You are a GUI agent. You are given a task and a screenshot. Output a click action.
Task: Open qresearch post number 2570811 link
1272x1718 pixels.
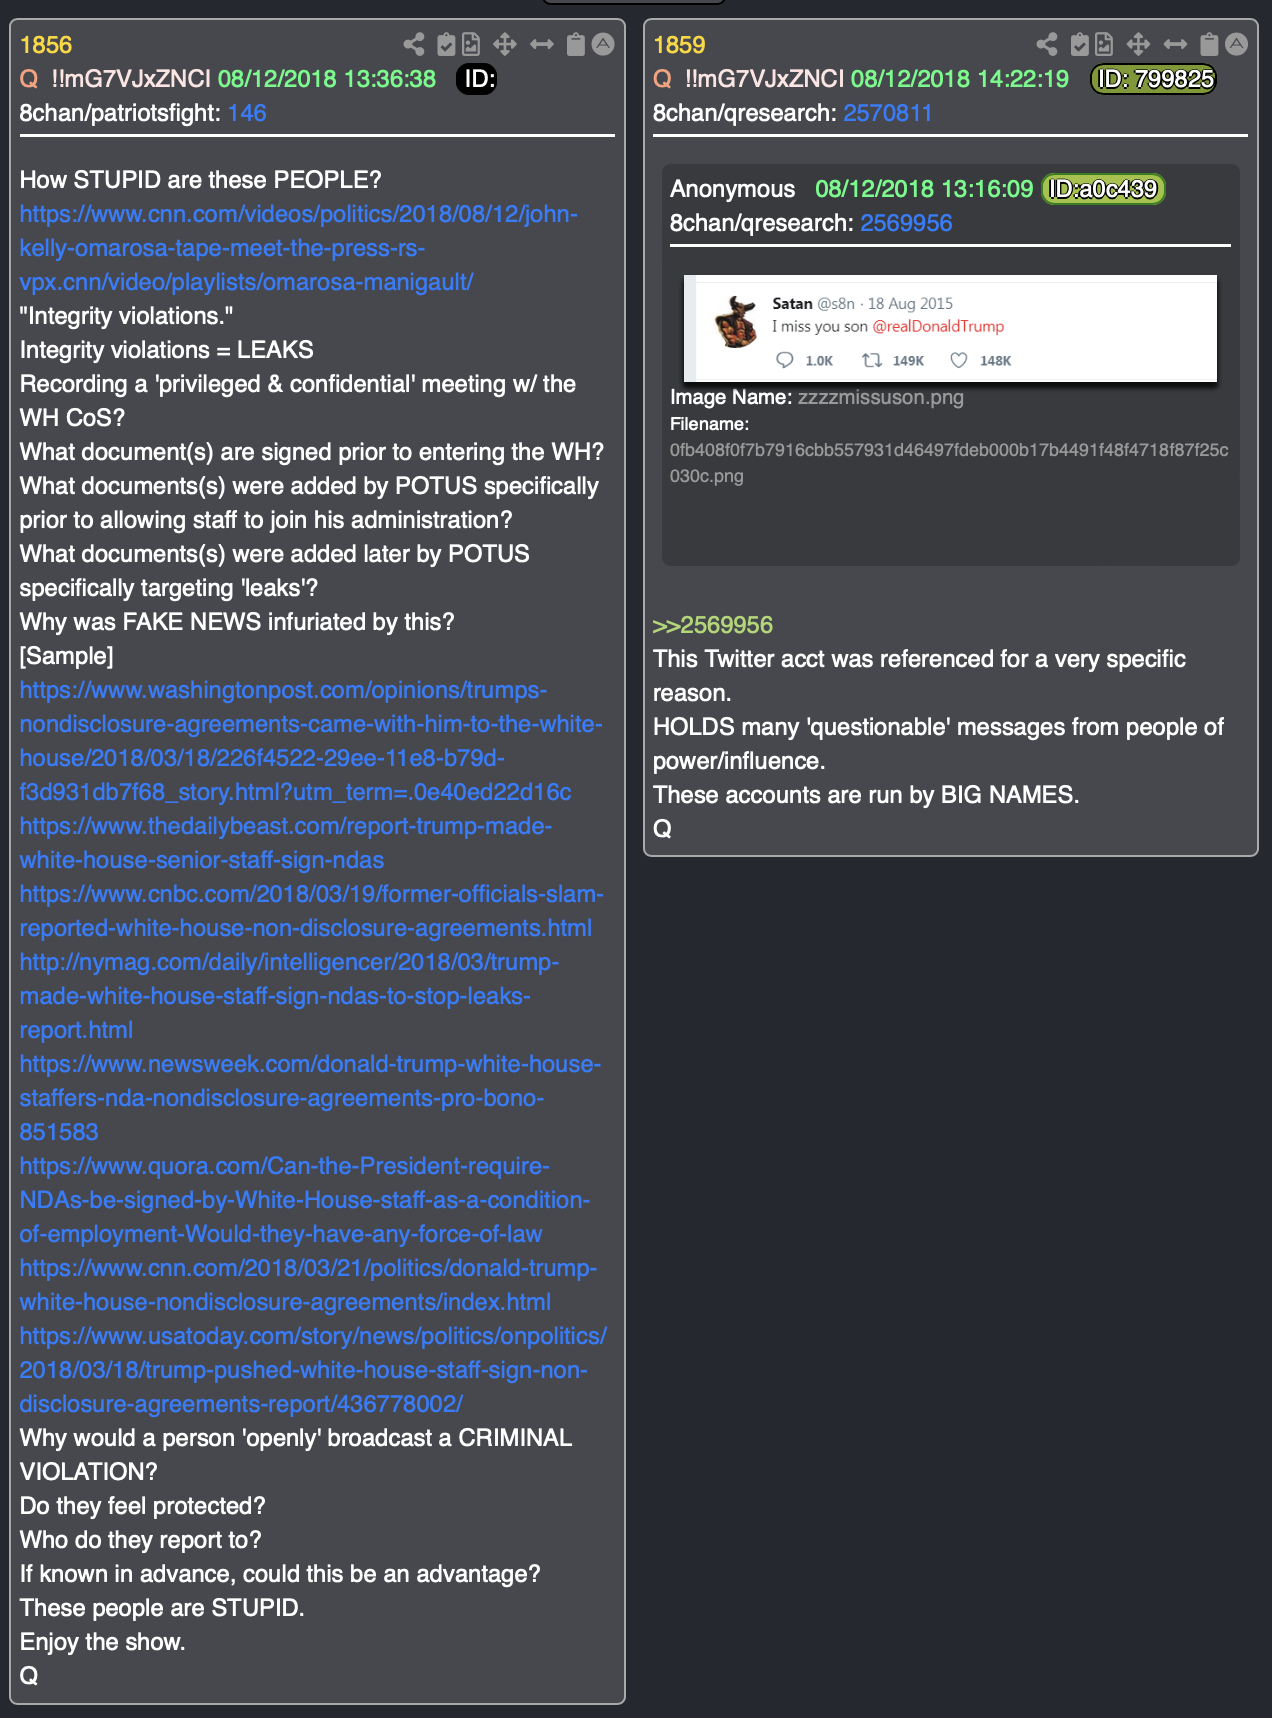click(x=887, y=113)
